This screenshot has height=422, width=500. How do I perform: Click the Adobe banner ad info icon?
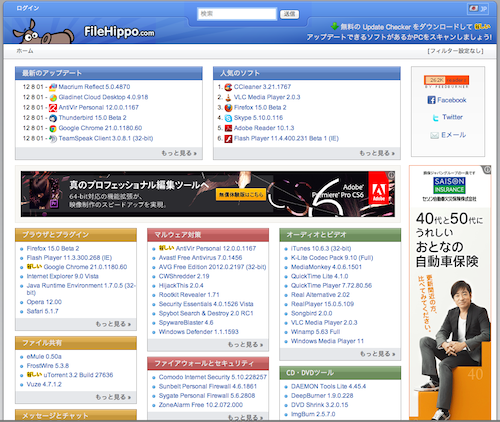391,175
